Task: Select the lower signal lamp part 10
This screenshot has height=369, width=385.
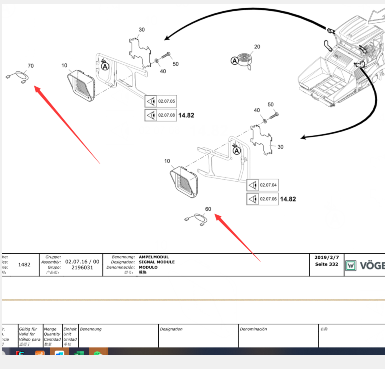Action: coord(184,181)
